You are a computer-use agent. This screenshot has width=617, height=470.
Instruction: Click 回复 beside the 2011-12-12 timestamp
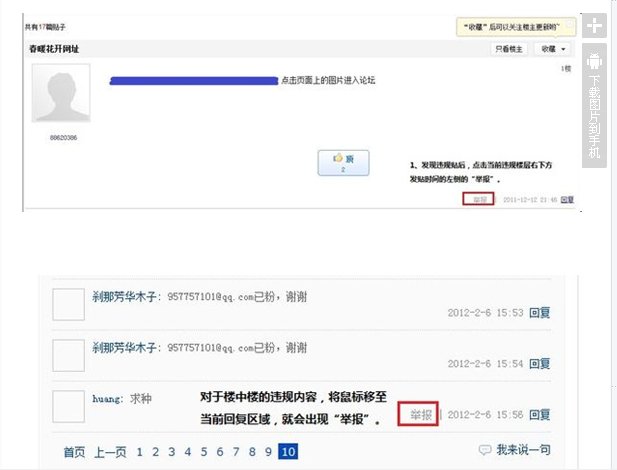[567, 200]
